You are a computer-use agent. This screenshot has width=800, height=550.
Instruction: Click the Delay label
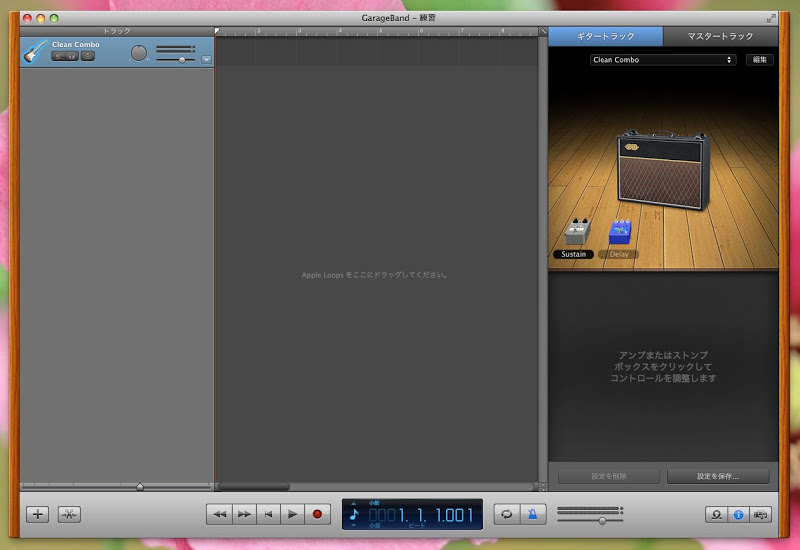tap(619, 254)
